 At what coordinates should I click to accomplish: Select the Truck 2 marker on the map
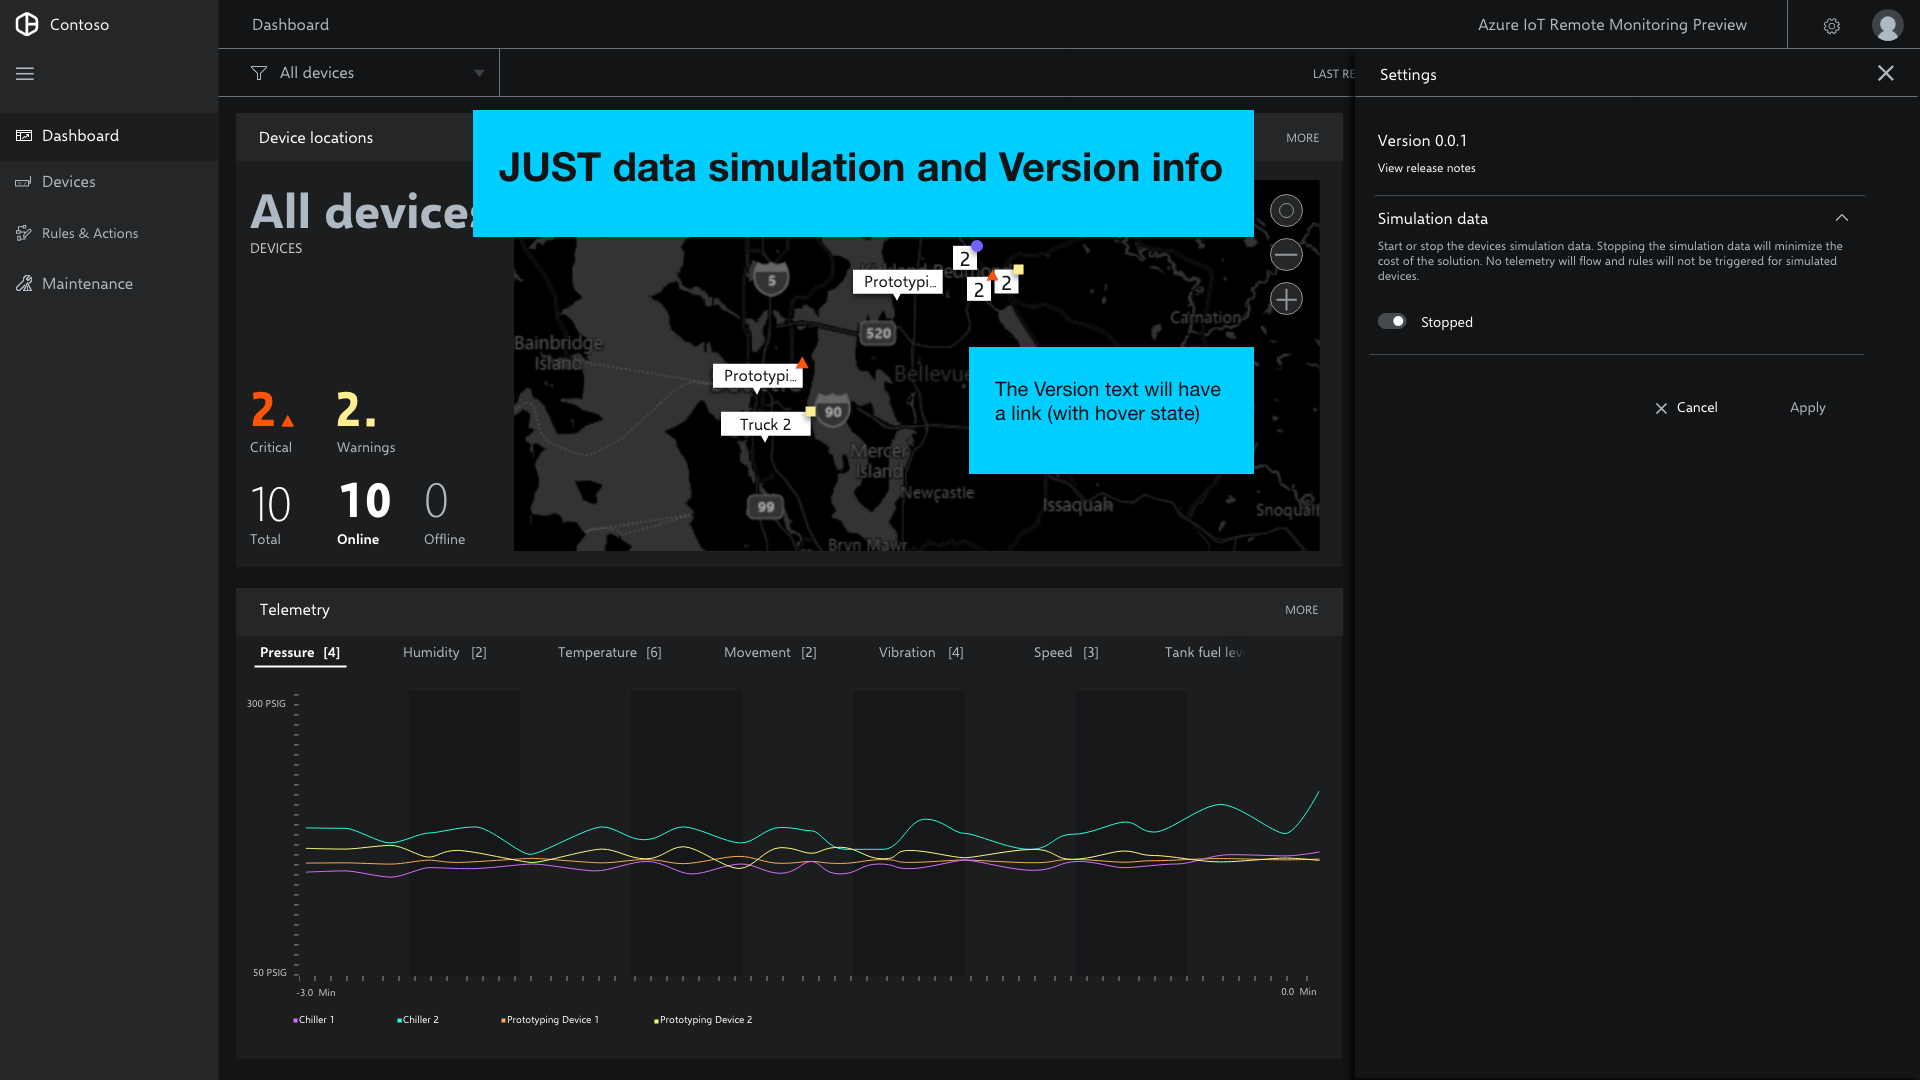[765, 424]
